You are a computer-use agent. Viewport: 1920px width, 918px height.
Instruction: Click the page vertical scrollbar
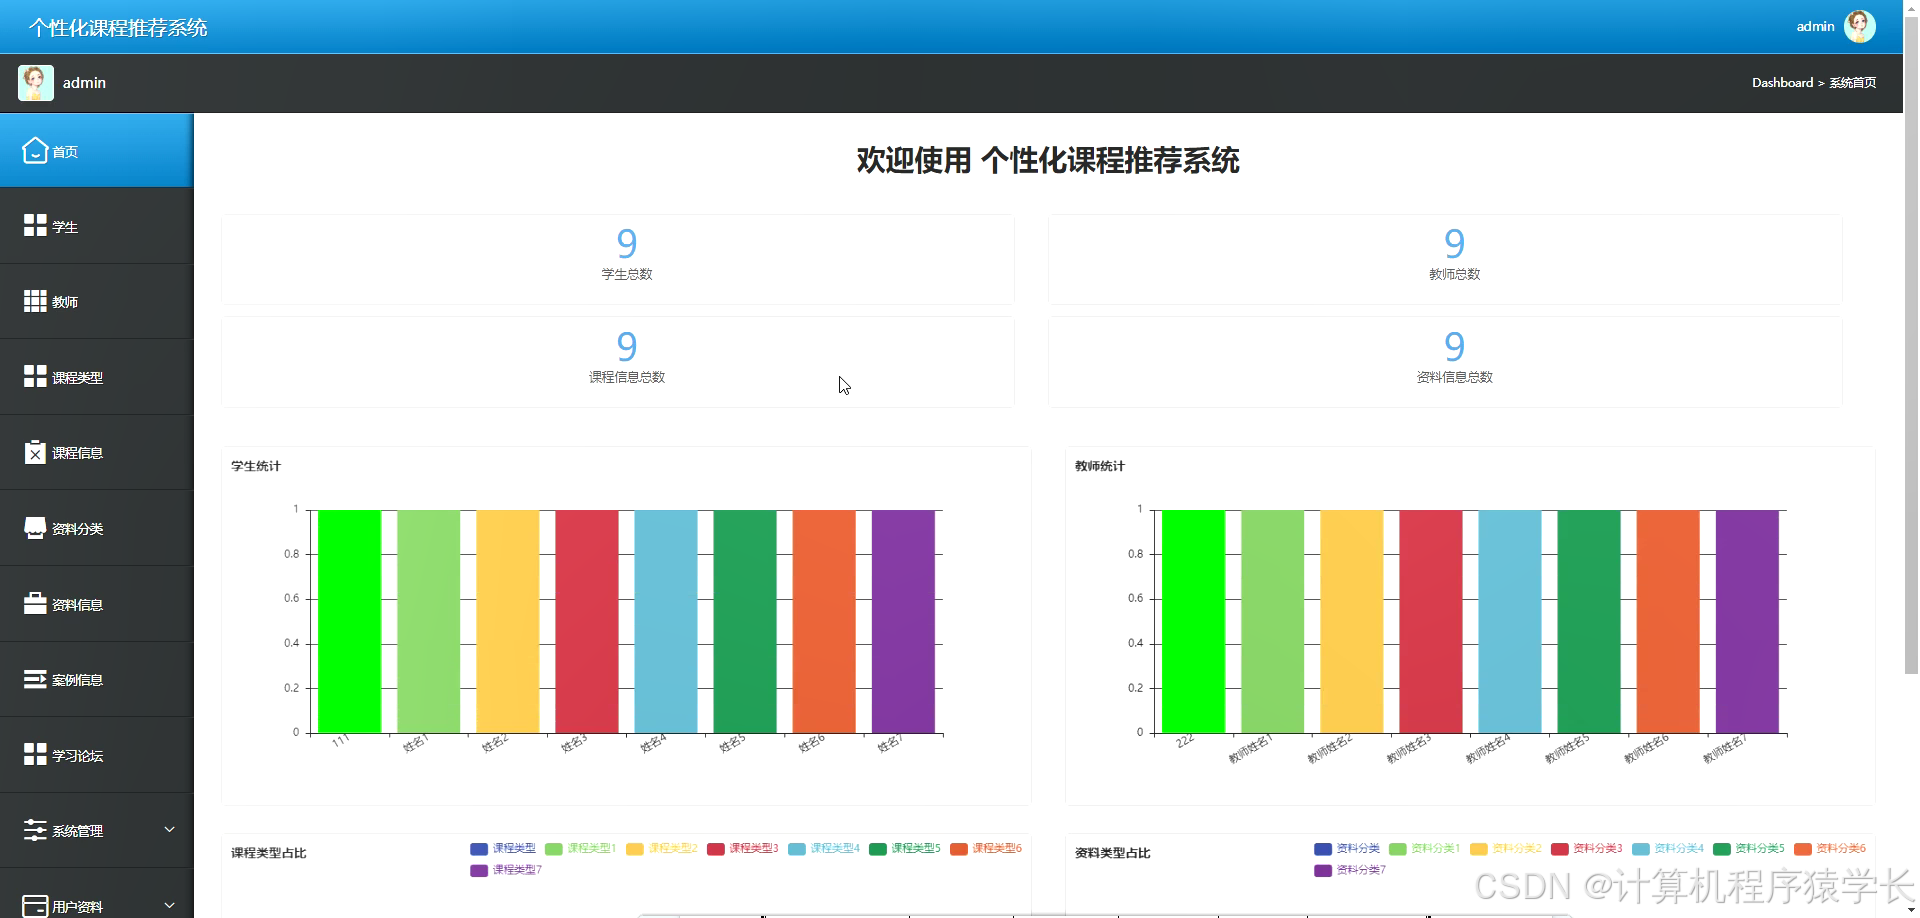[x=1911, y=345]
